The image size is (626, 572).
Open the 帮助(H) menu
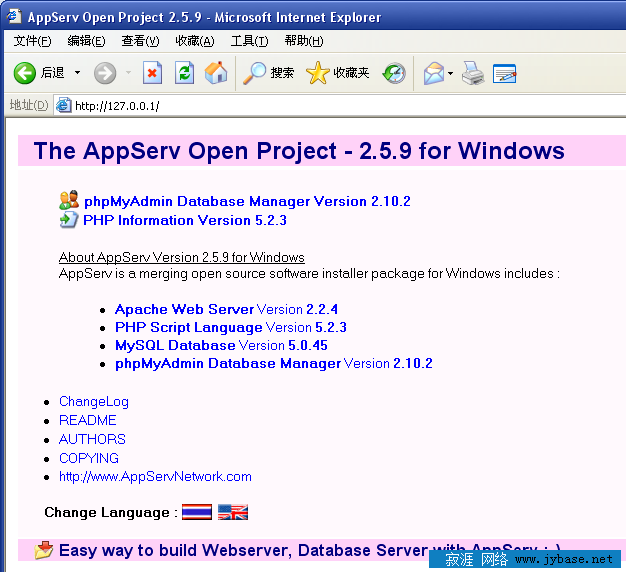pos(304,41)
